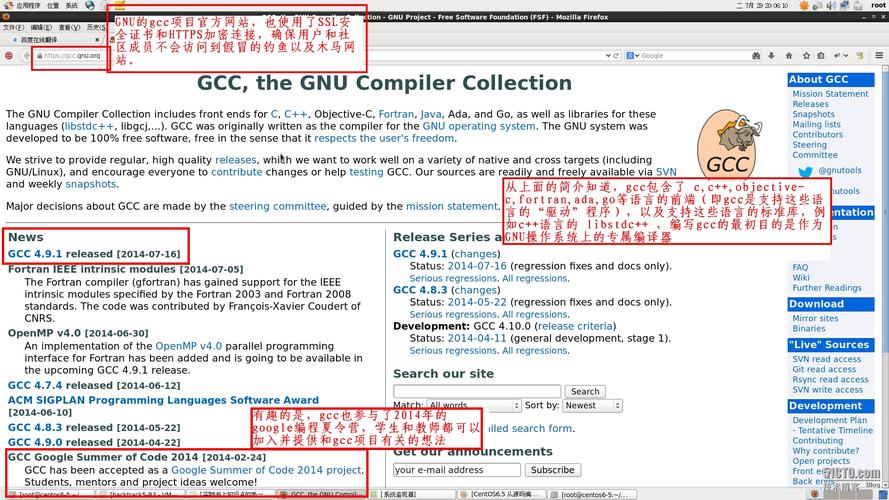Click the binoculars search icon in search box
Viewport: 889px width, 500px height.
pyautogui.click(x=756, y=56)
